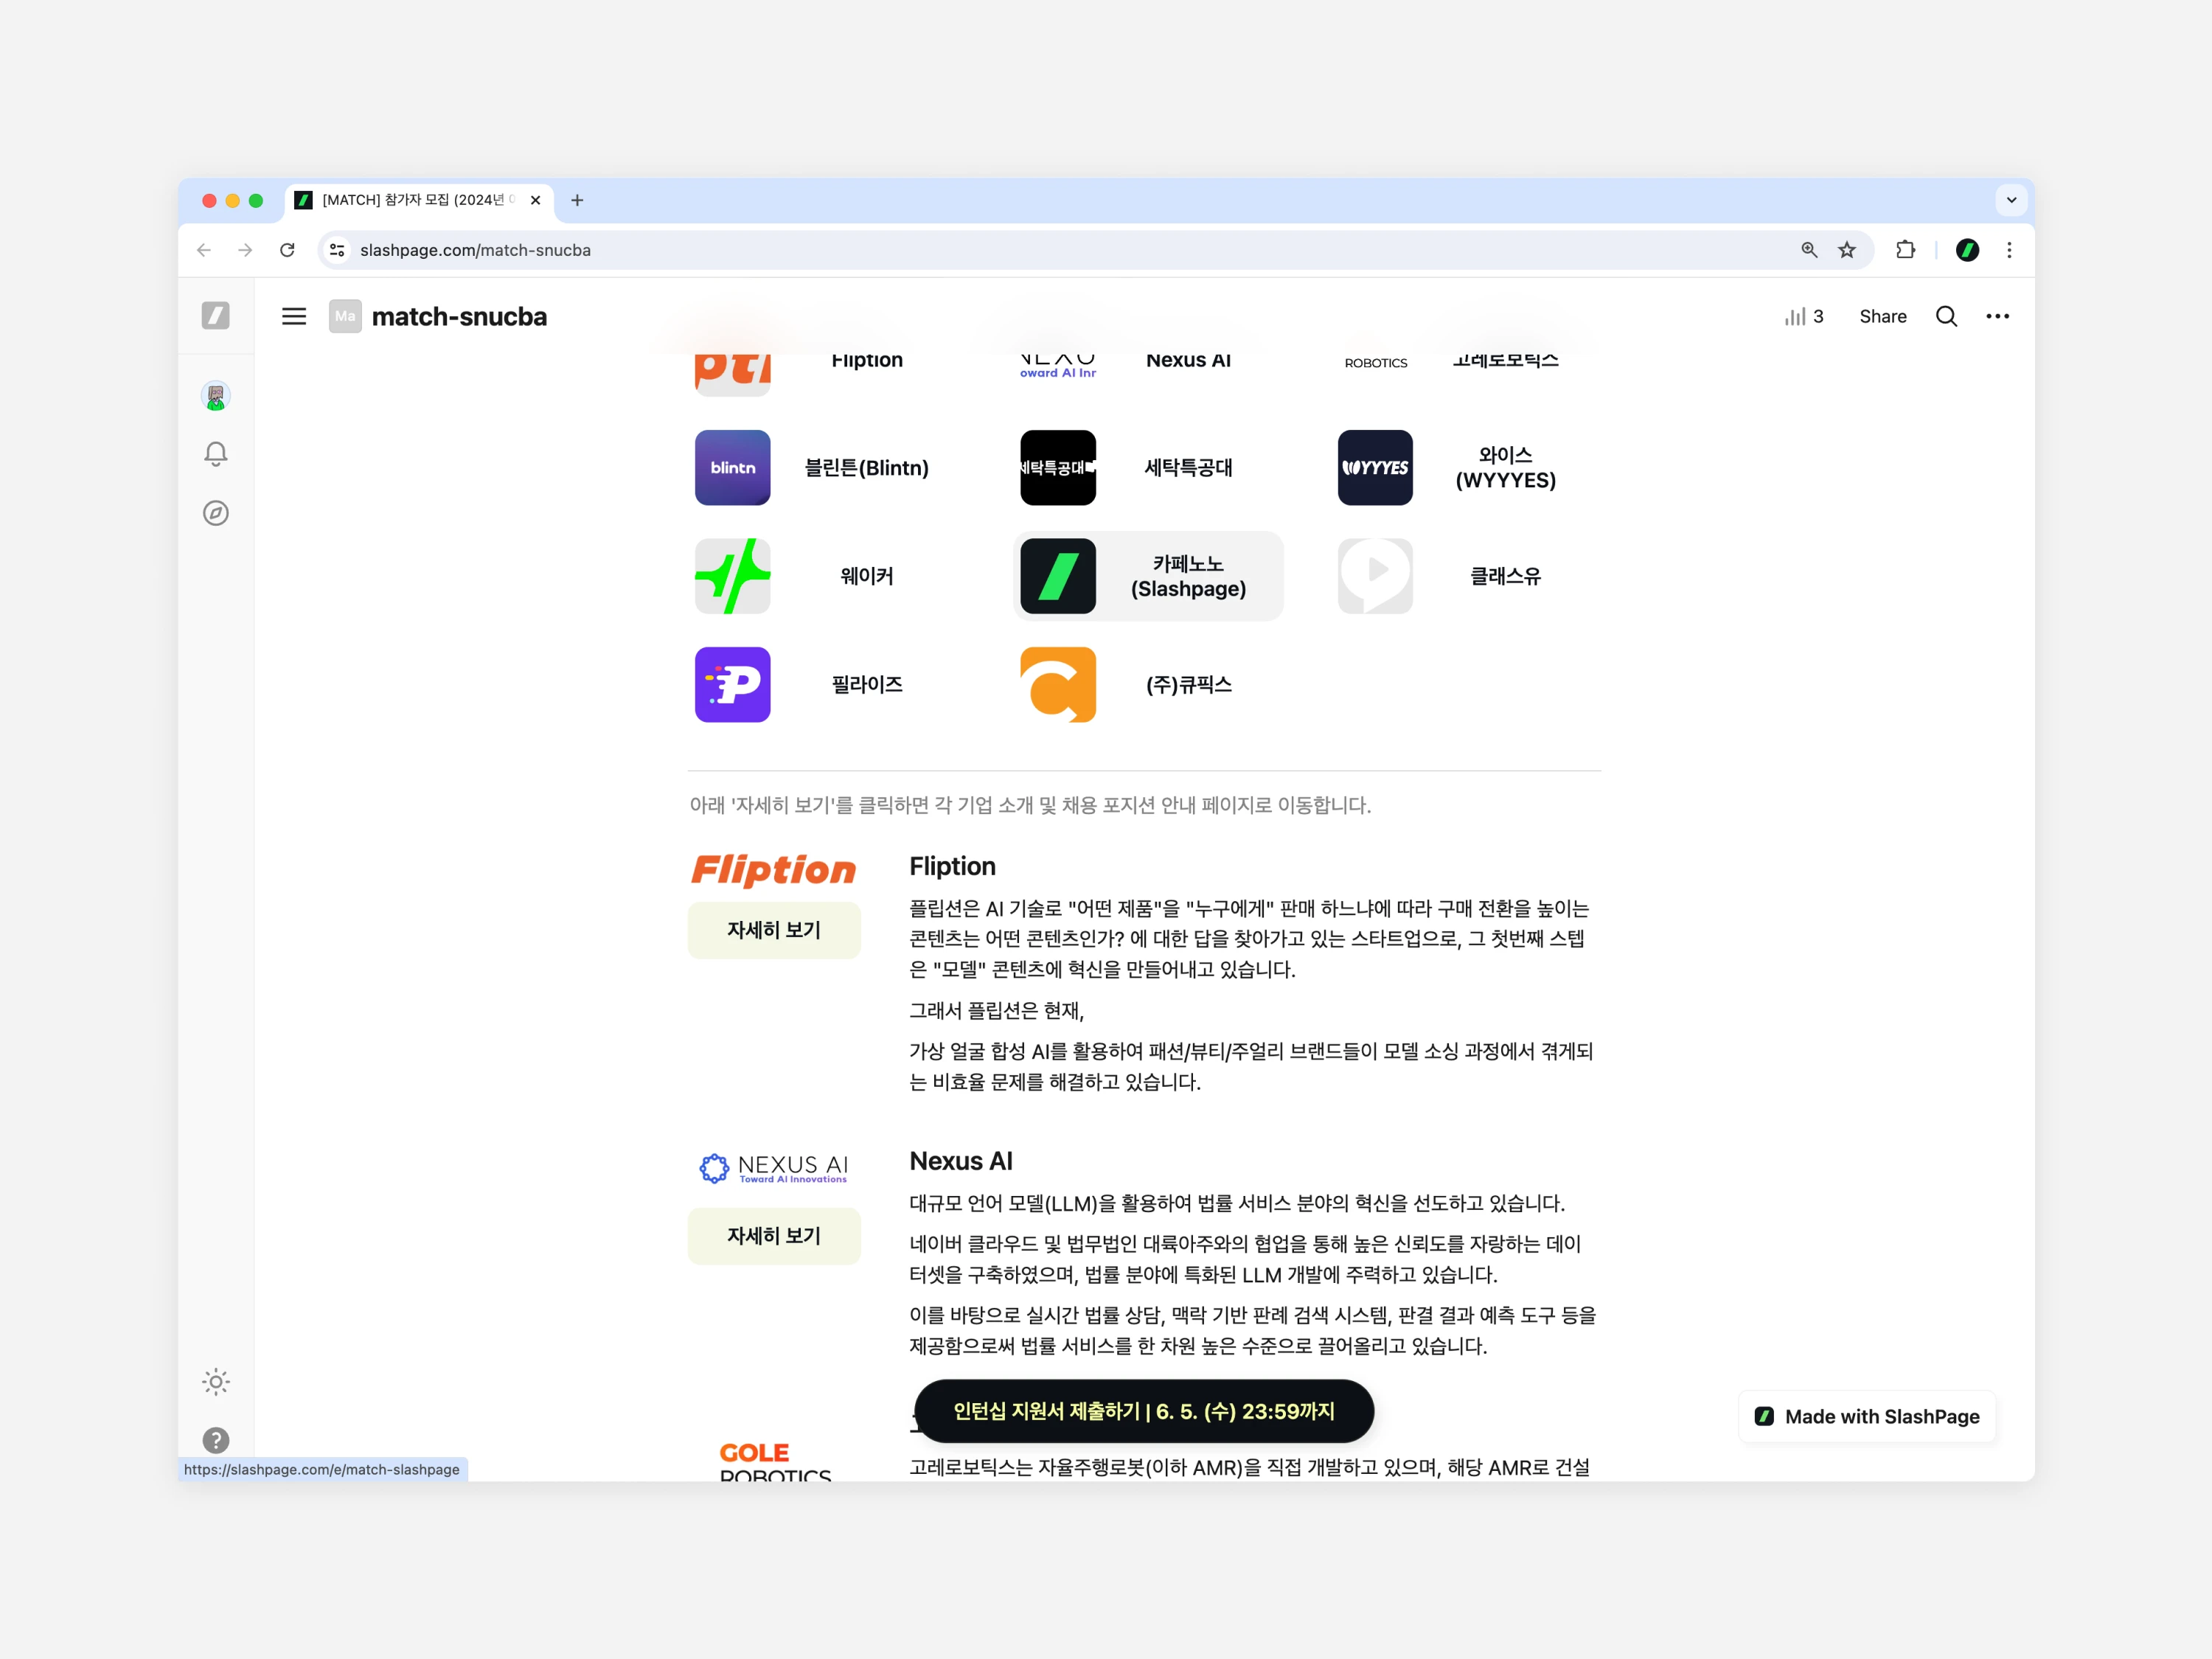Open a new browser tab
This screenshot has height=1659, width=2212.
point(577,200)
